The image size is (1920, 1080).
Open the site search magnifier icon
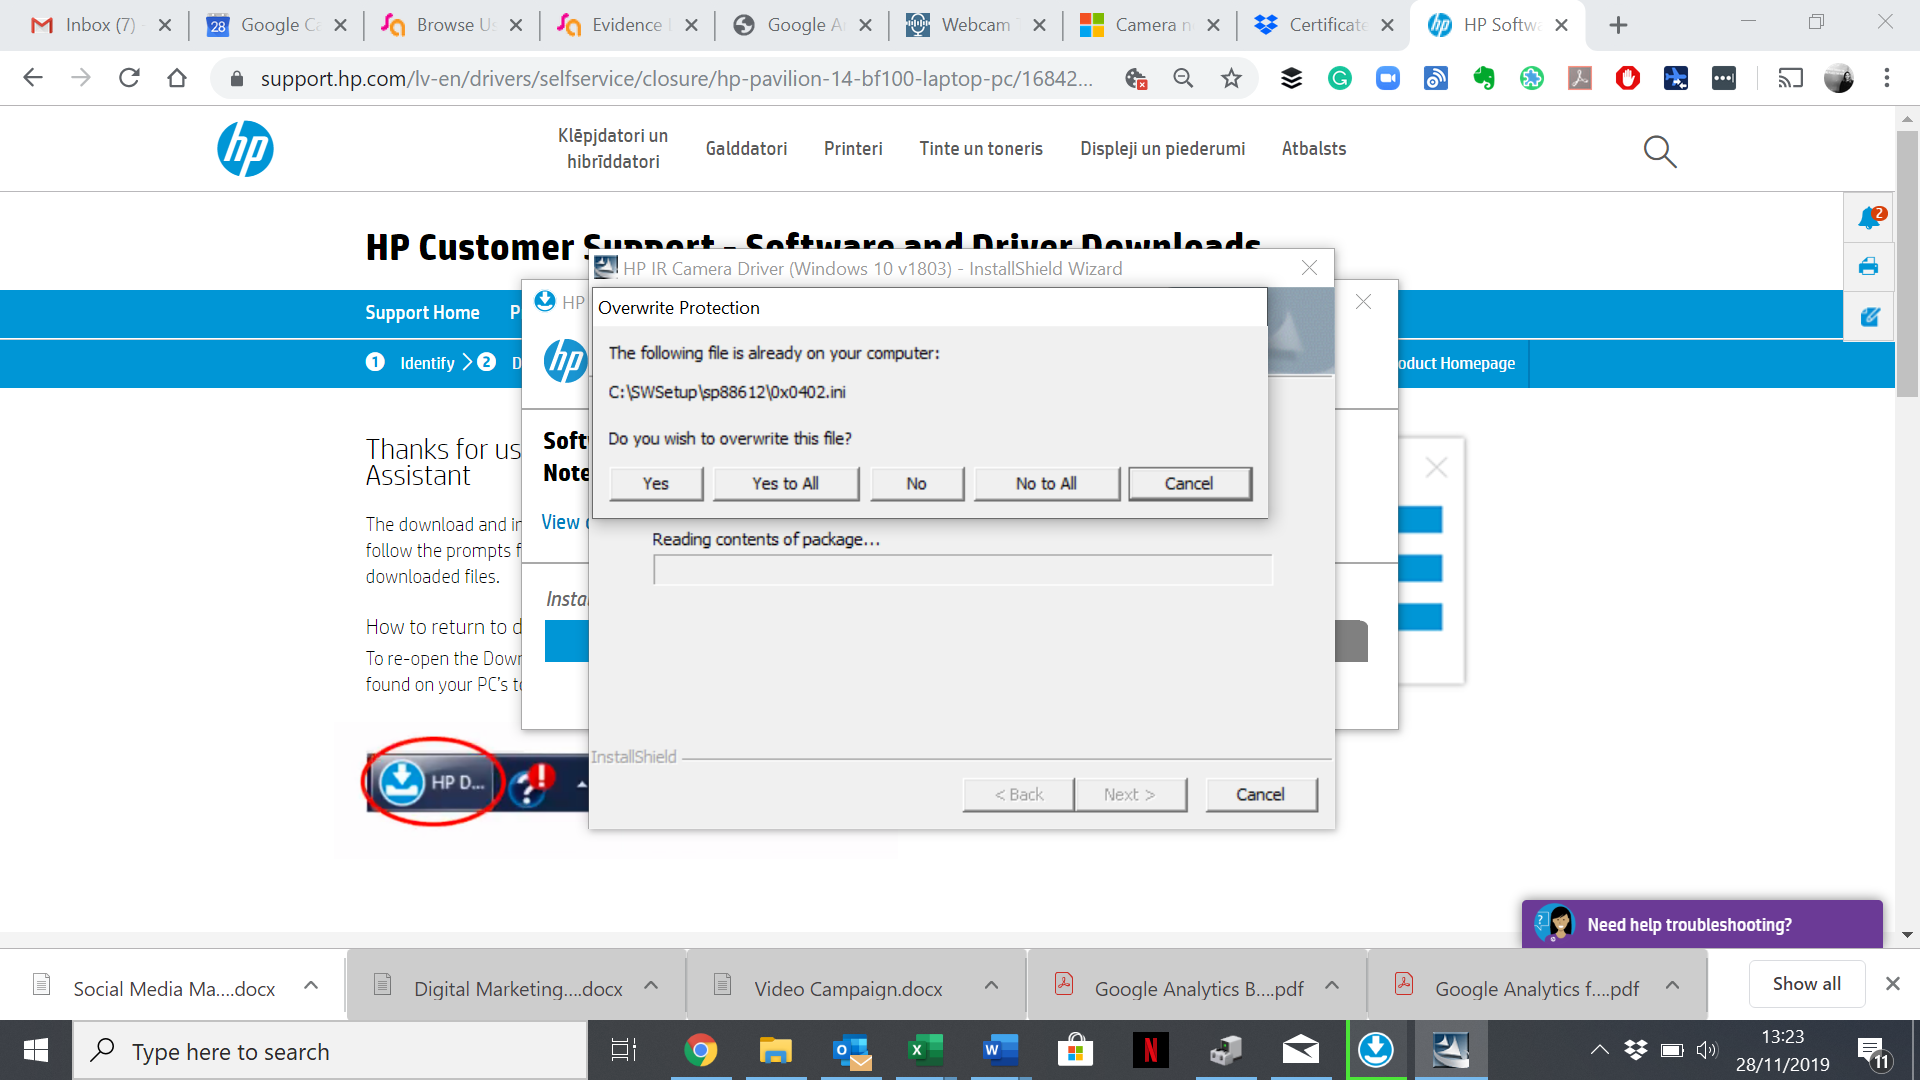[1659, 151]
